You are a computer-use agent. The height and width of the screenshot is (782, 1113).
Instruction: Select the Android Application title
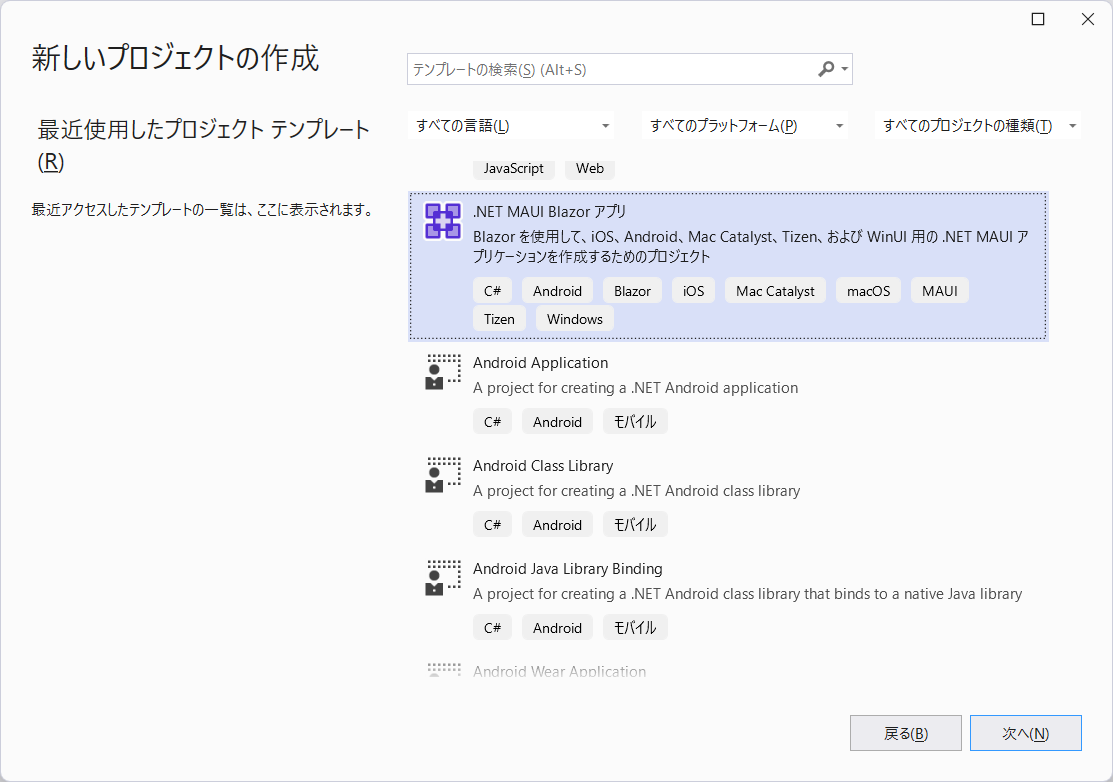coord(540,363)
